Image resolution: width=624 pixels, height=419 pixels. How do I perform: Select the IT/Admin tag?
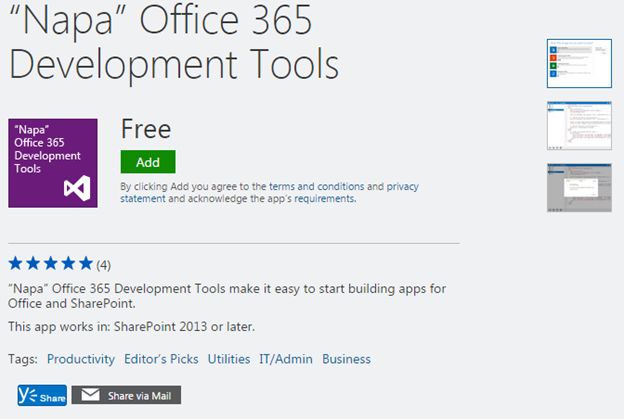click(x=286, y=359)
